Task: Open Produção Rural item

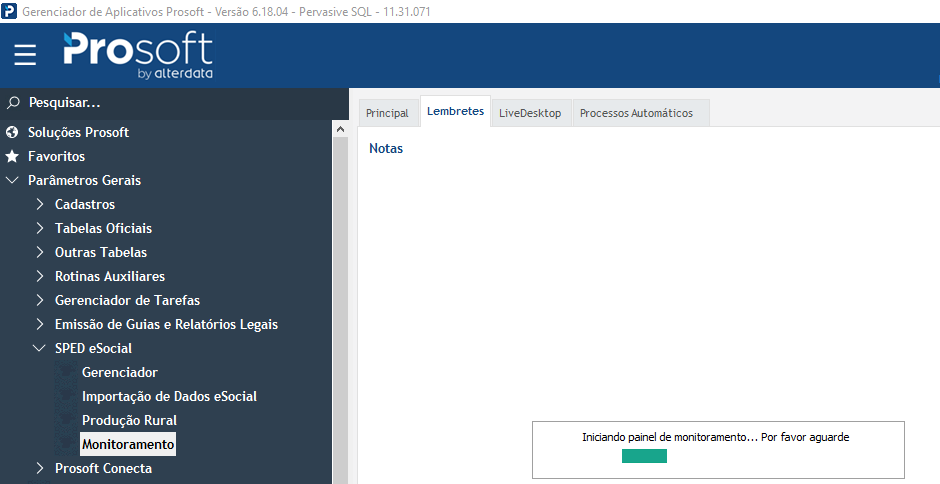Action: pos(129,420)
